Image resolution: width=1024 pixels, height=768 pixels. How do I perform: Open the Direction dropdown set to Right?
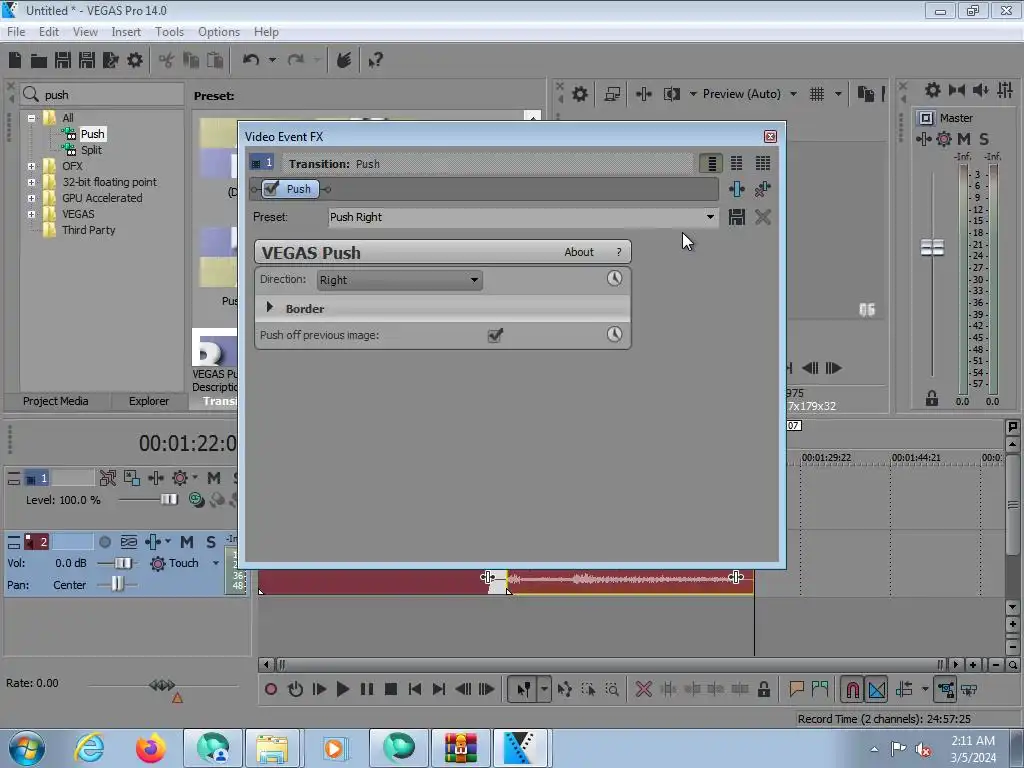(x=400, y=280)
